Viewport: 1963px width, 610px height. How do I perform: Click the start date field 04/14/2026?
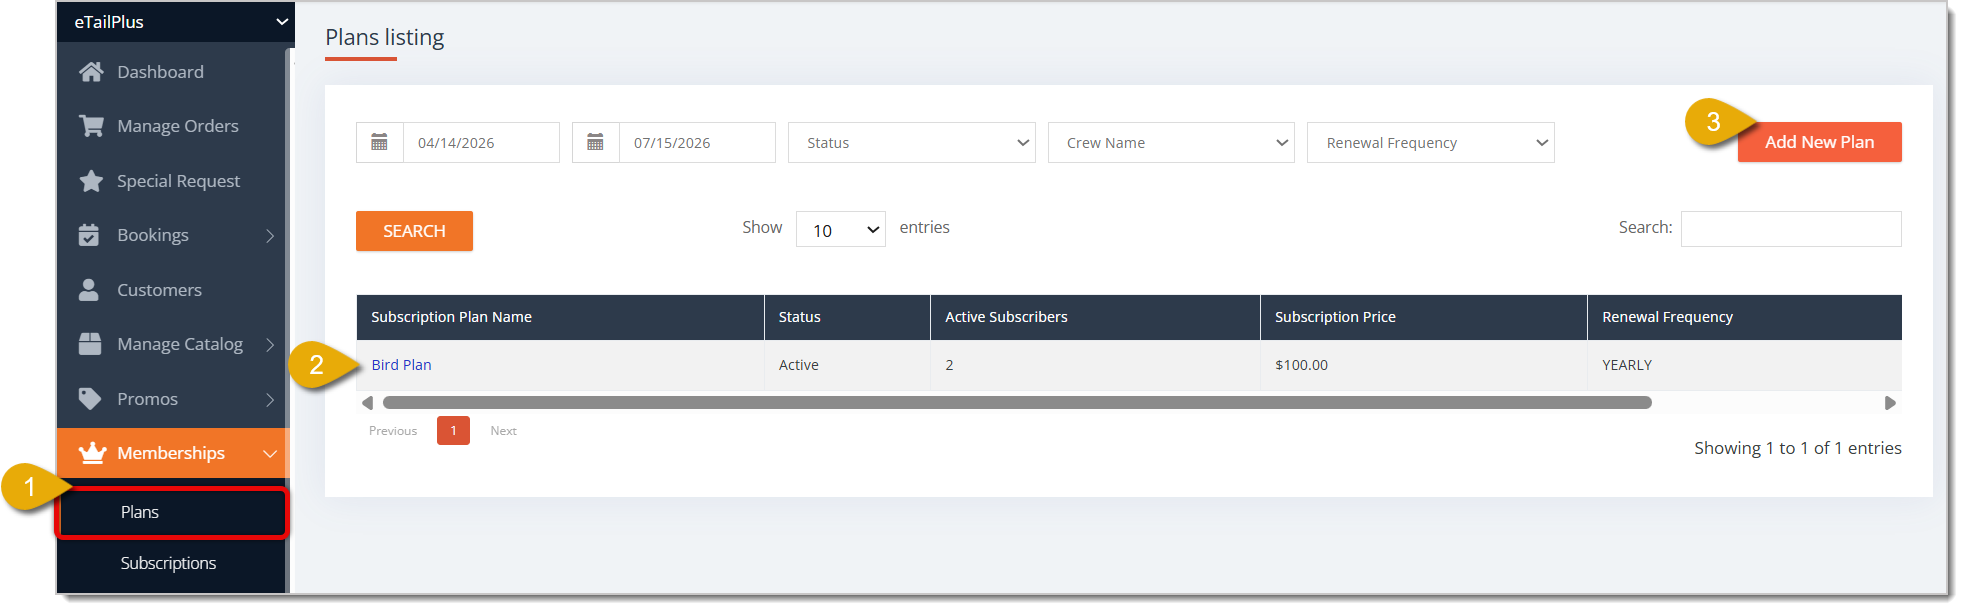pyautogui.click(x=481, y=143)
